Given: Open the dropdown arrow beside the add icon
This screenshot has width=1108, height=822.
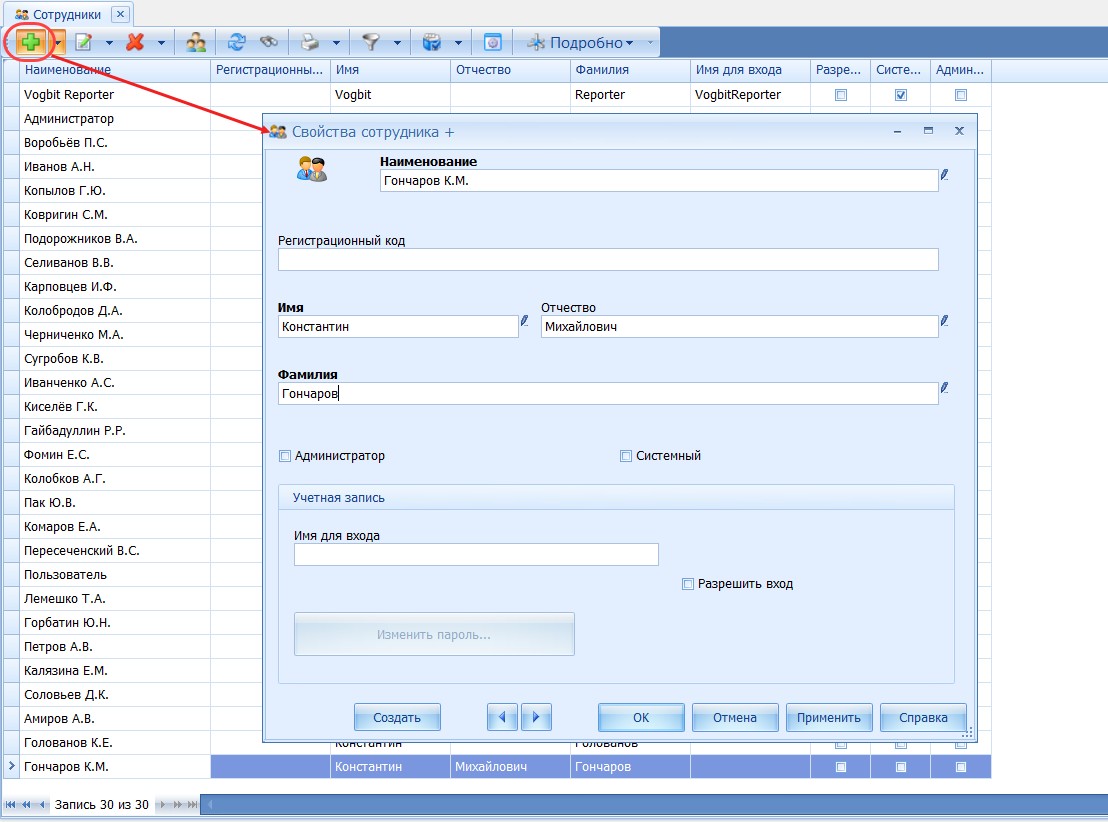Looking at the screenshot, I should point(59,42).
